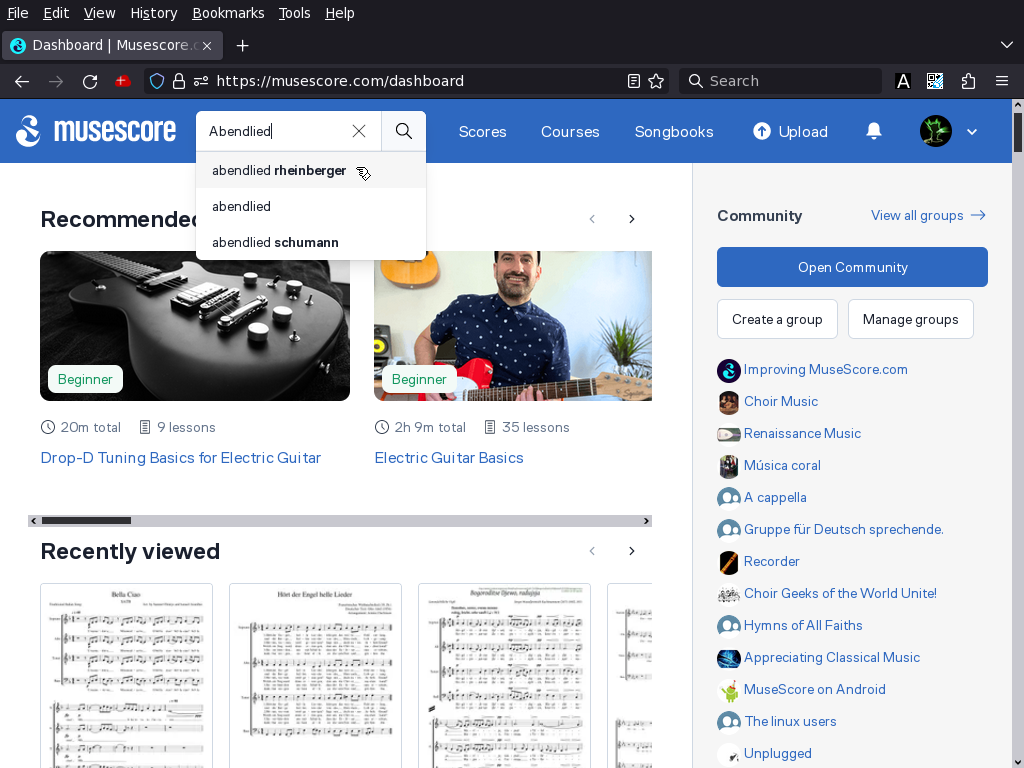Toggle reader view icon
The width and height of the screenshot is (1024, 768).
pos(633,81)
